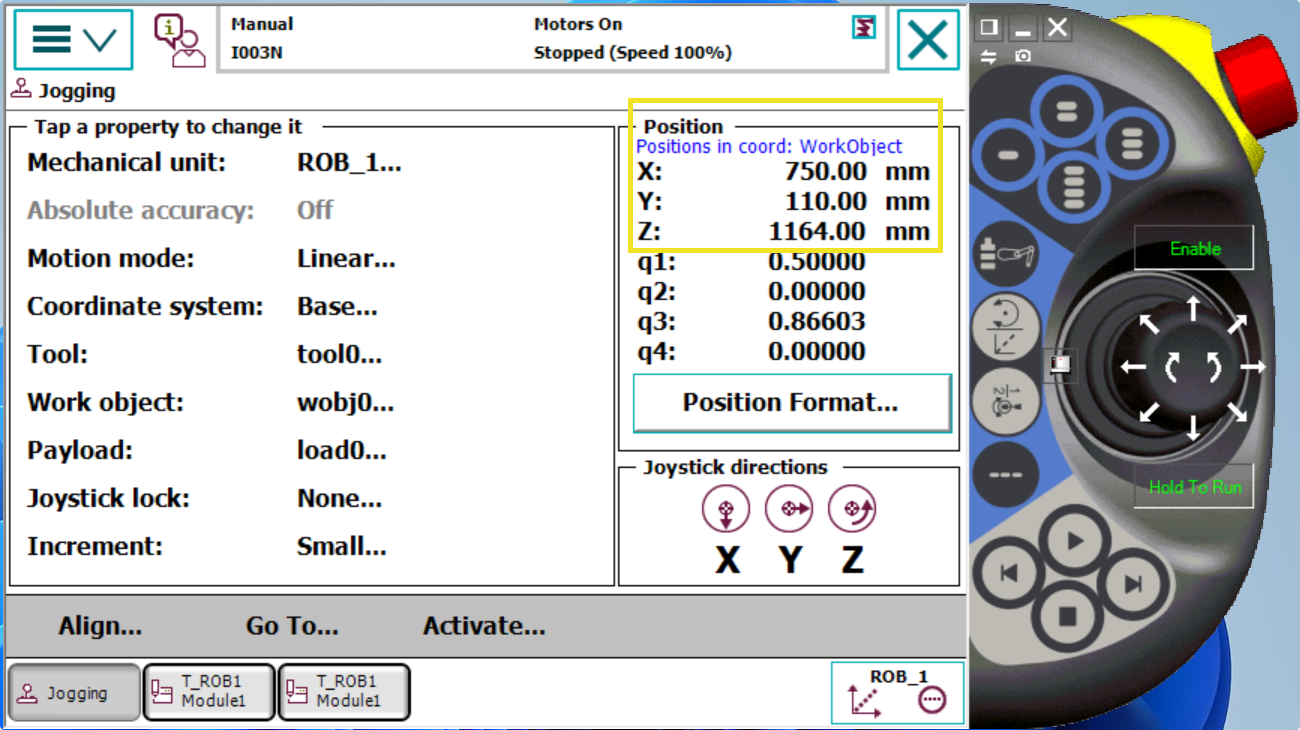Screen dimensions: 1300x730
Task: Click the Position Format button
Action: (x=791, y=403)
